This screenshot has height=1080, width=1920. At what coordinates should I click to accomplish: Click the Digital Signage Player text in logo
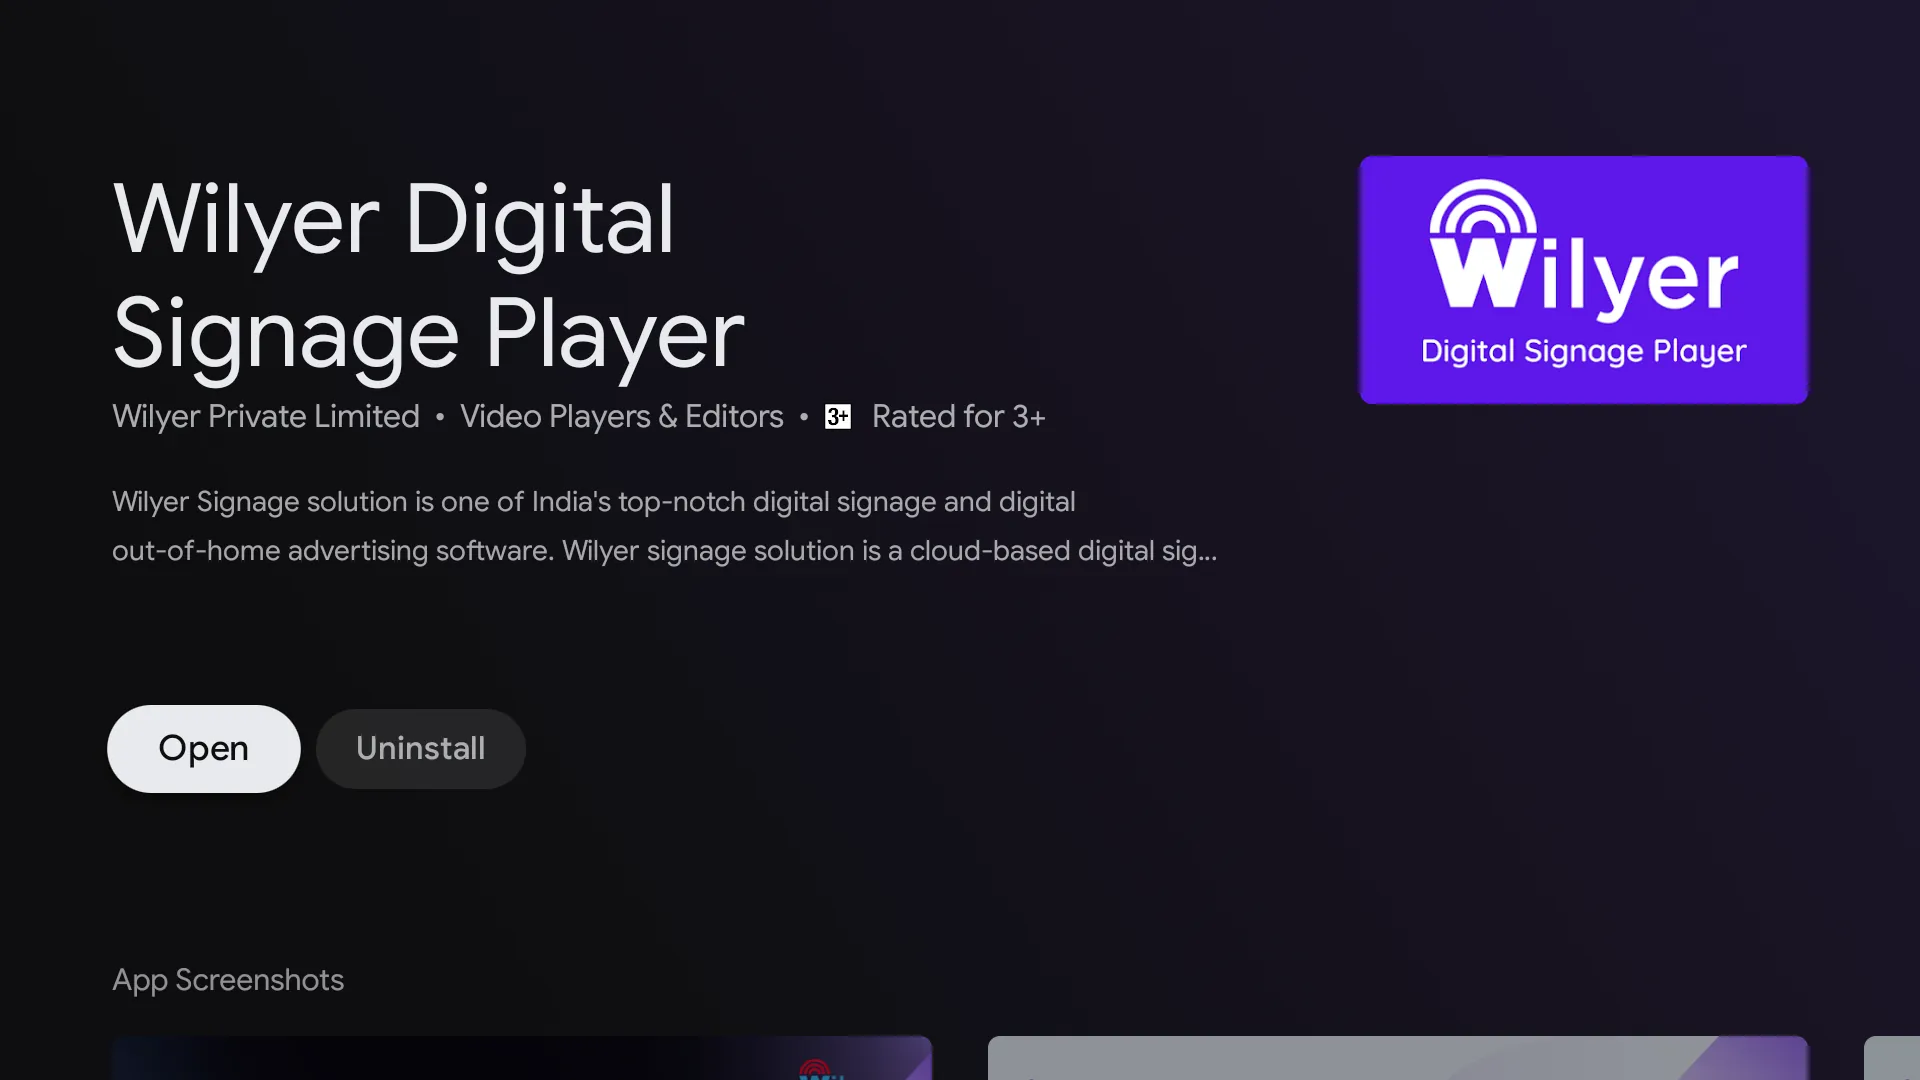[1583, 351]
